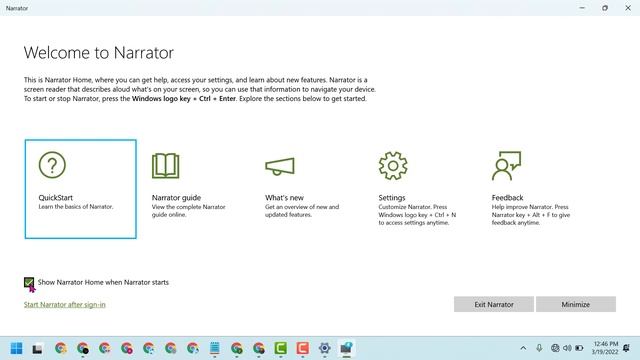Show hidden system tray icons chevron
This screenshot has height=360, width=640.
[523, 348]
